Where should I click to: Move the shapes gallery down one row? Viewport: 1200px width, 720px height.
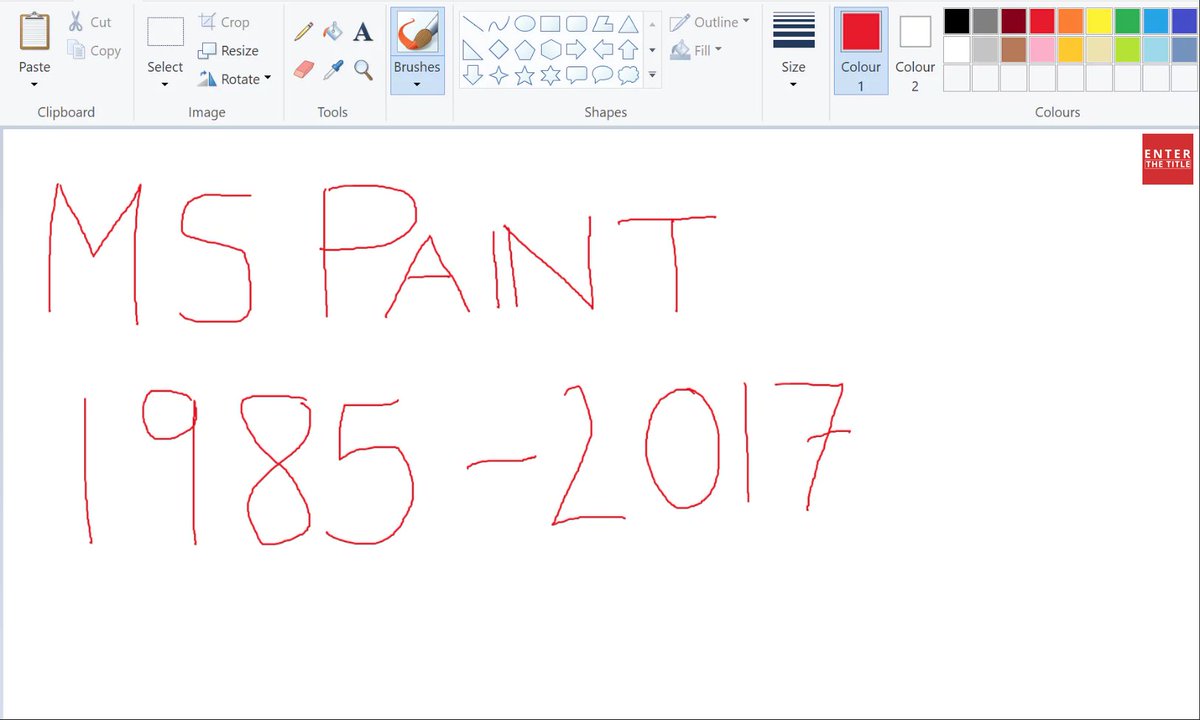tap(652, 50)
